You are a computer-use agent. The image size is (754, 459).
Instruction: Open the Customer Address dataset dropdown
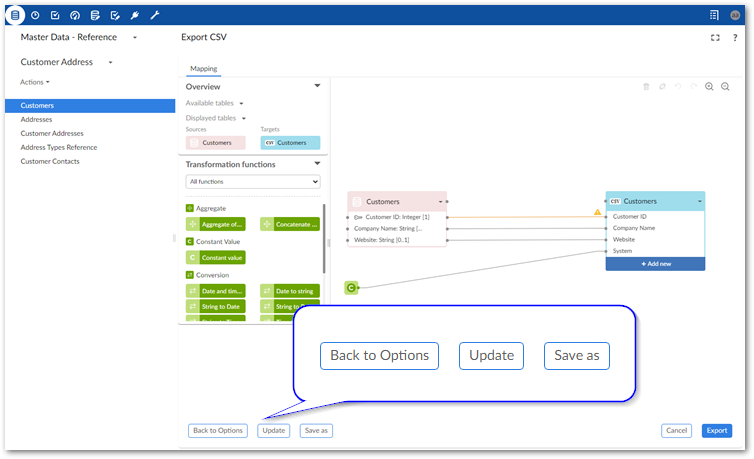pos(111,62)
